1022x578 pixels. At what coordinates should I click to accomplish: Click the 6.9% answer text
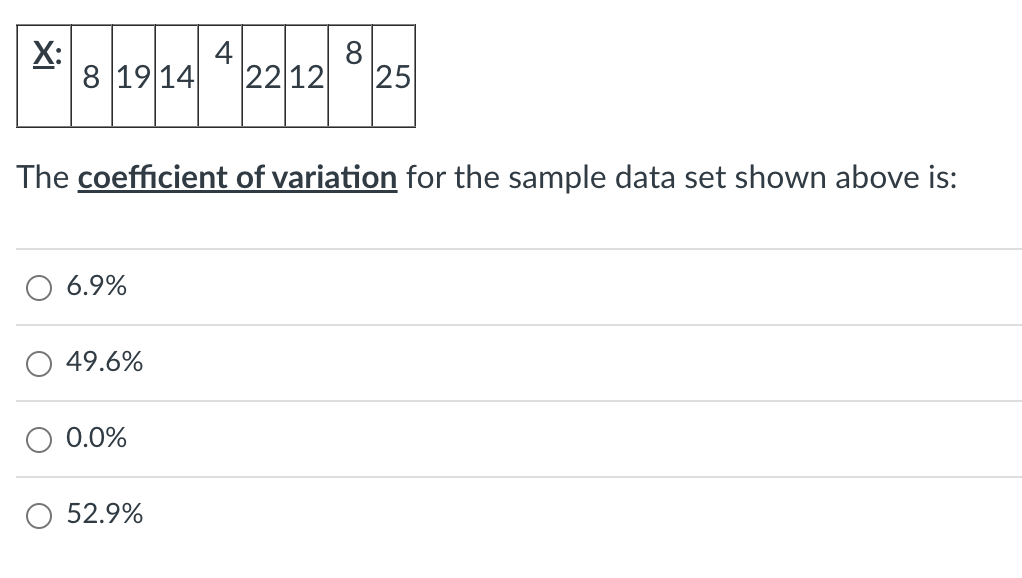[96, 286]
